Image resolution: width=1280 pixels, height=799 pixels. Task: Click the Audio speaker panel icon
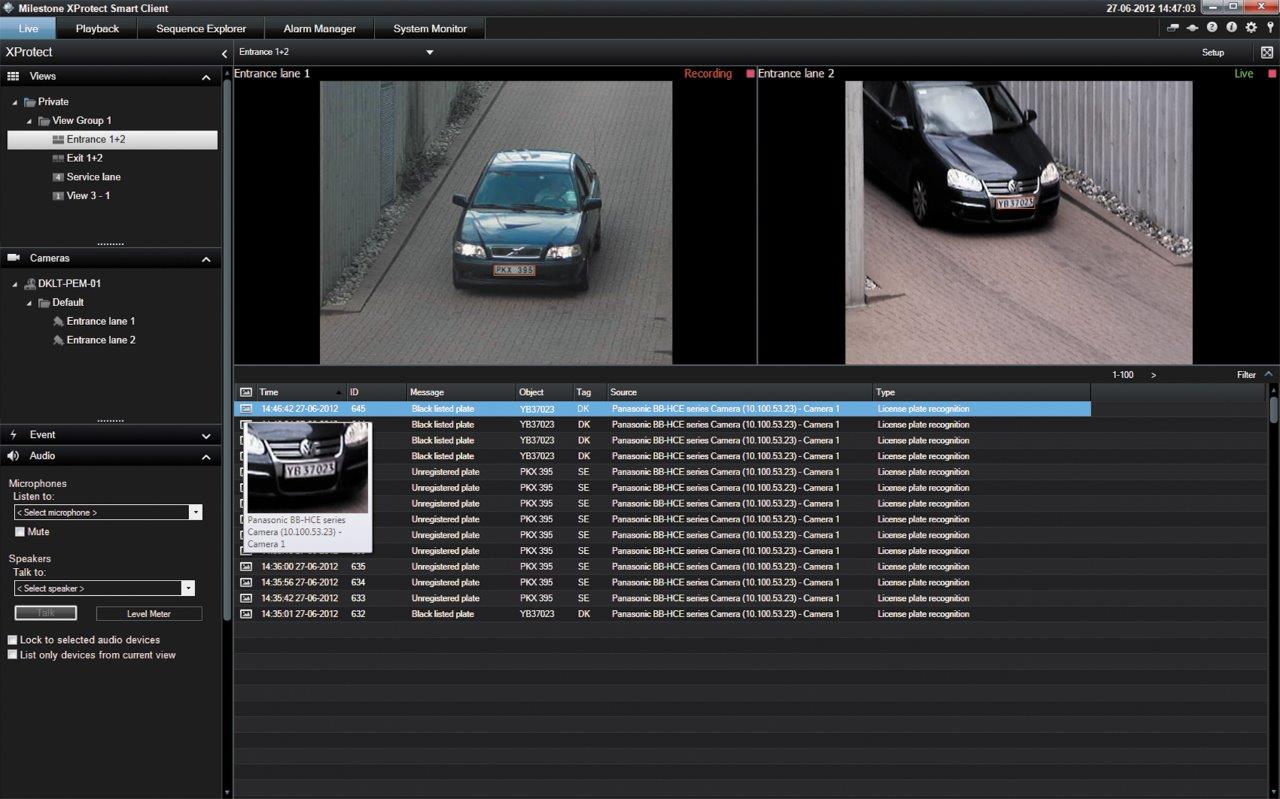14,456
